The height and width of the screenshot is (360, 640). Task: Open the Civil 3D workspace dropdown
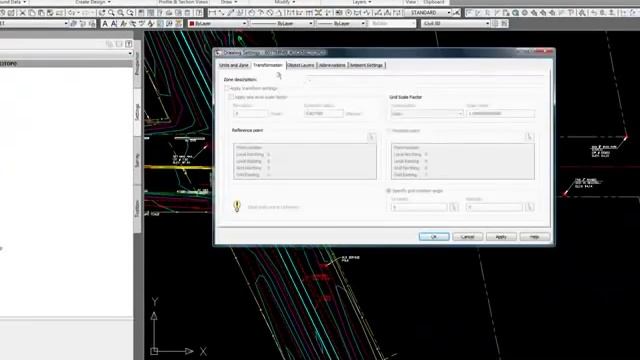point(456,24)
